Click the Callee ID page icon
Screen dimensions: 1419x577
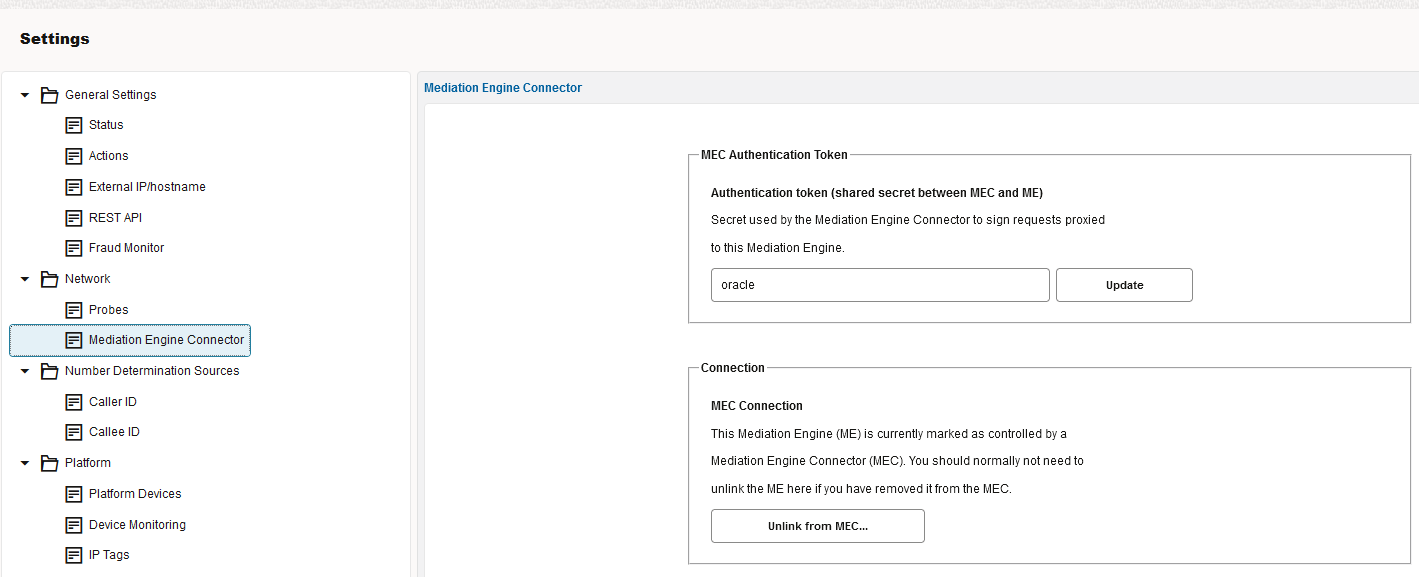pos(73,432)
